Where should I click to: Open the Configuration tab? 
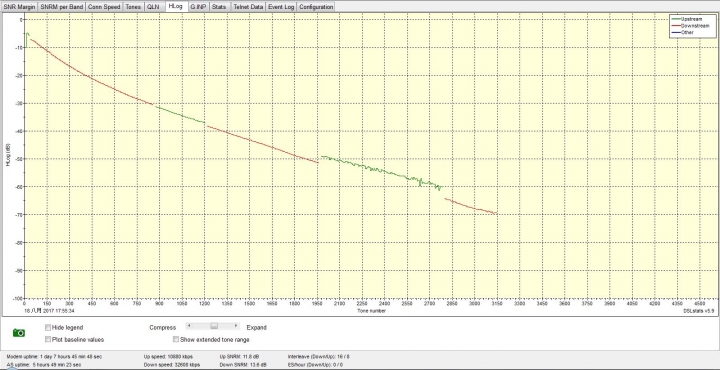[316, 7]
